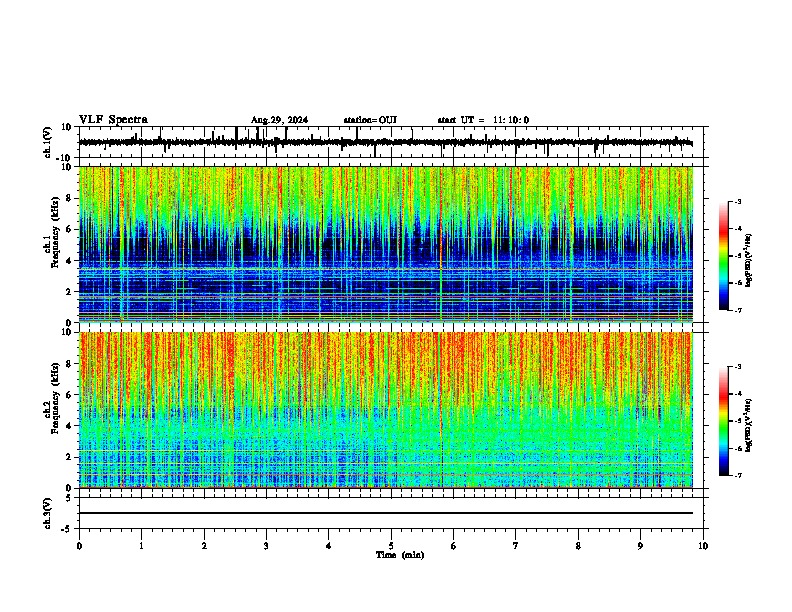This screenshot has height=612, width=792.
Task: Click the time axis tick label "7"
Action: 516,546
